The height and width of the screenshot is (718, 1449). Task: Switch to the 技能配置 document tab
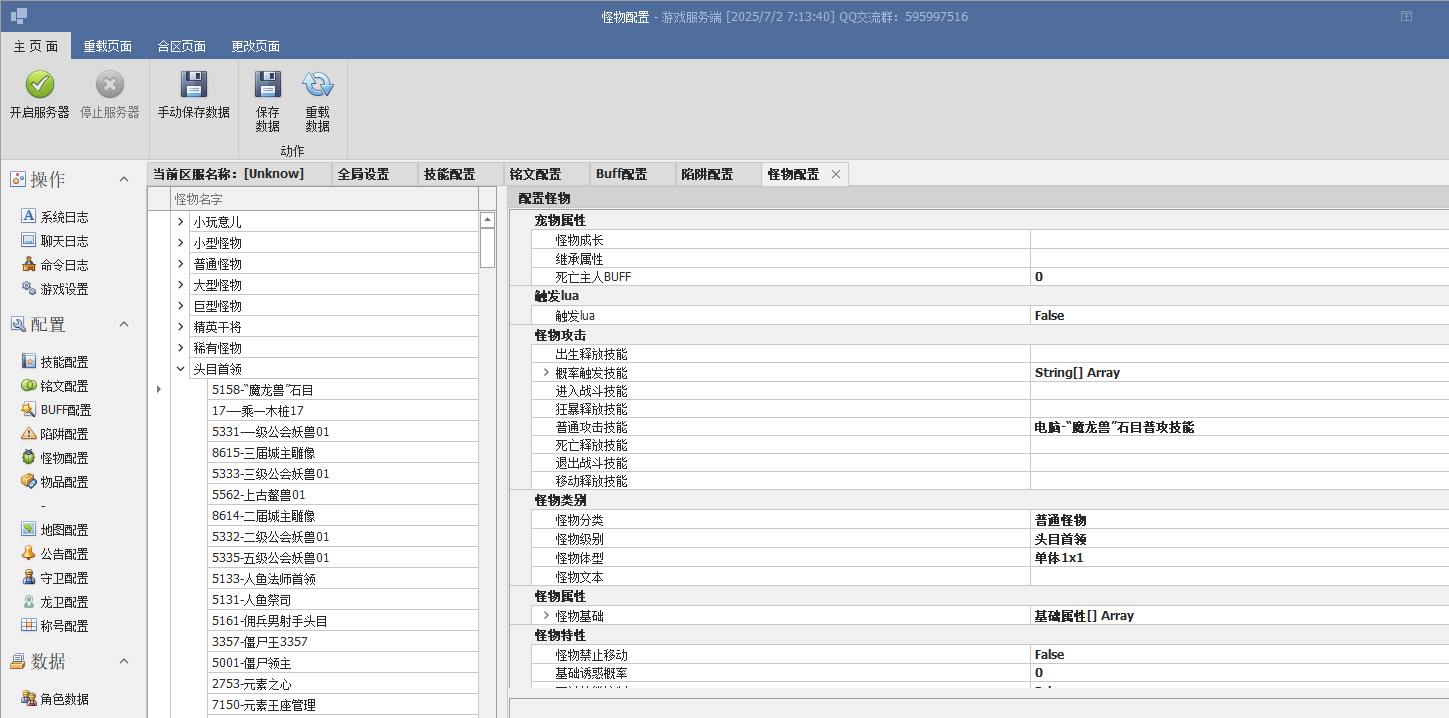[449, 174]
